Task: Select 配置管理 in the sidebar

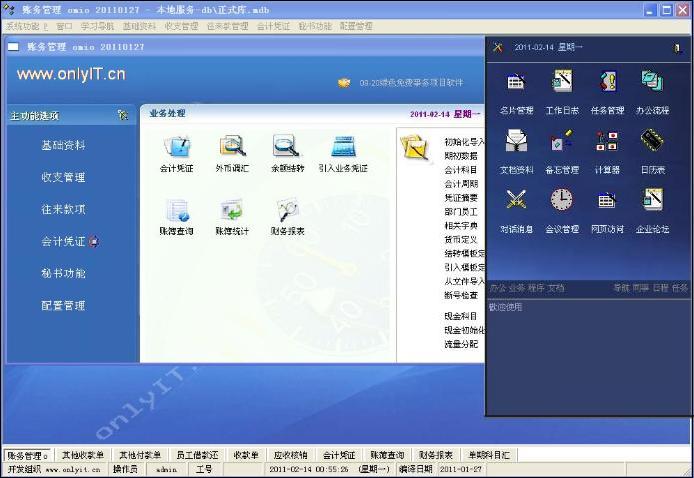Action: coord(63,305)
